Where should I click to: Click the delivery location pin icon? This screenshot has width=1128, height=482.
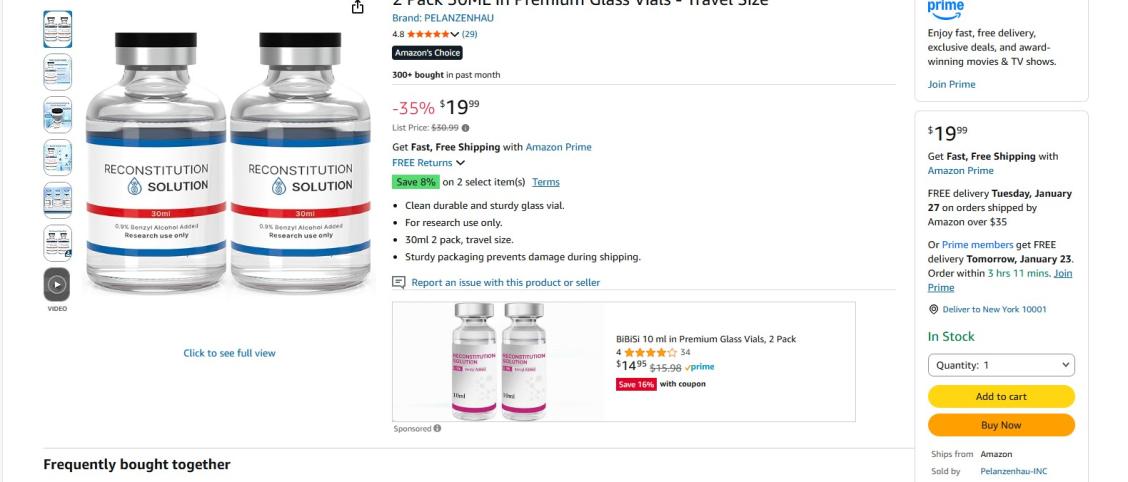pos(933,309)
